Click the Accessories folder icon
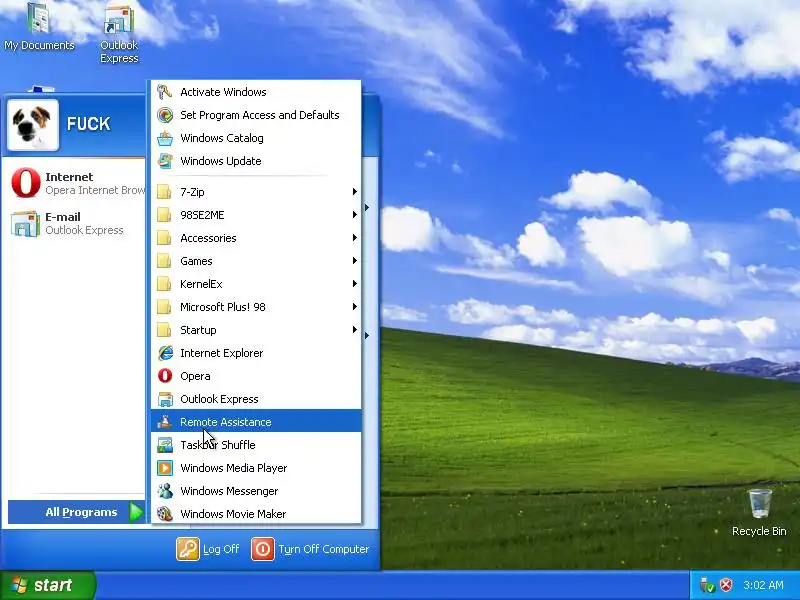This screenshot has height=600, width=800. (164, 238)
